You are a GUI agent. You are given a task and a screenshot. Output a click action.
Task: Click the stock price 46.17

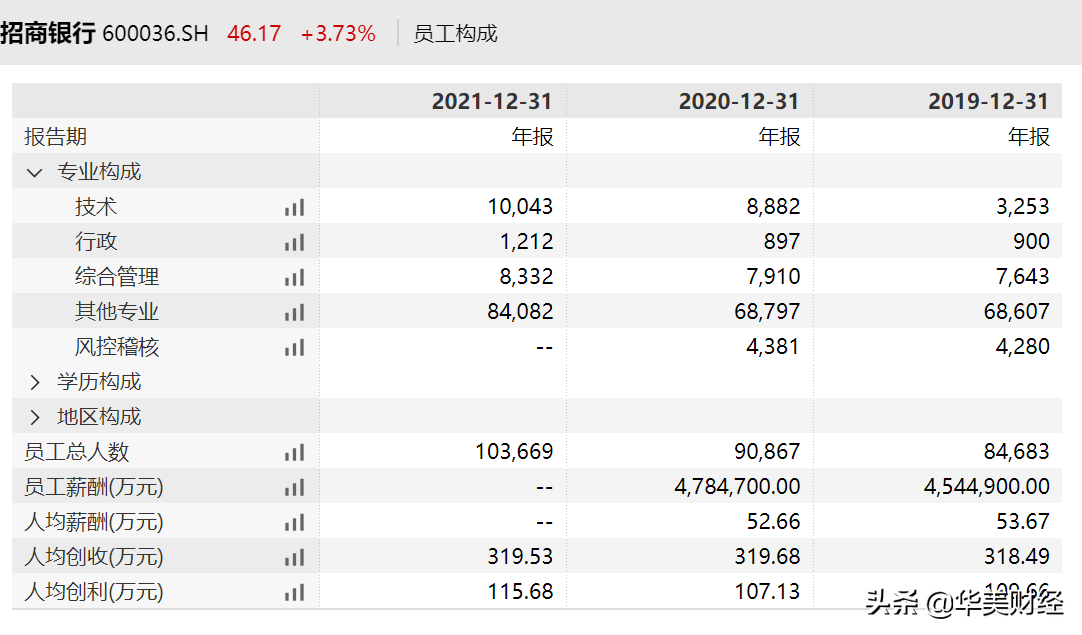click(254, 33)
